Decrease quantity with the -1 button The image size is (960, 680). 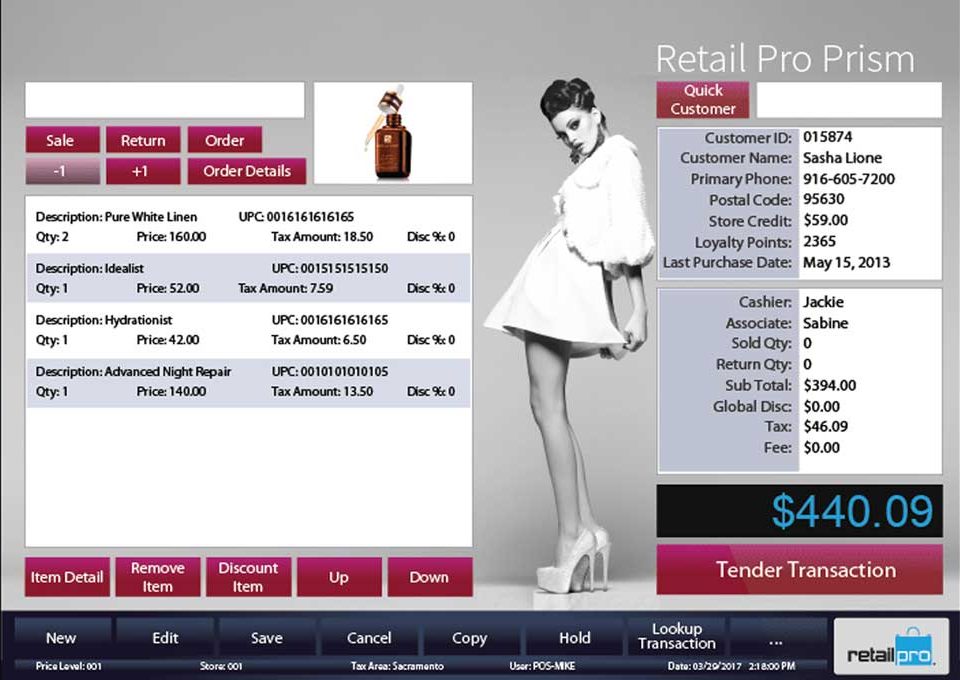(x=62, y=171)
